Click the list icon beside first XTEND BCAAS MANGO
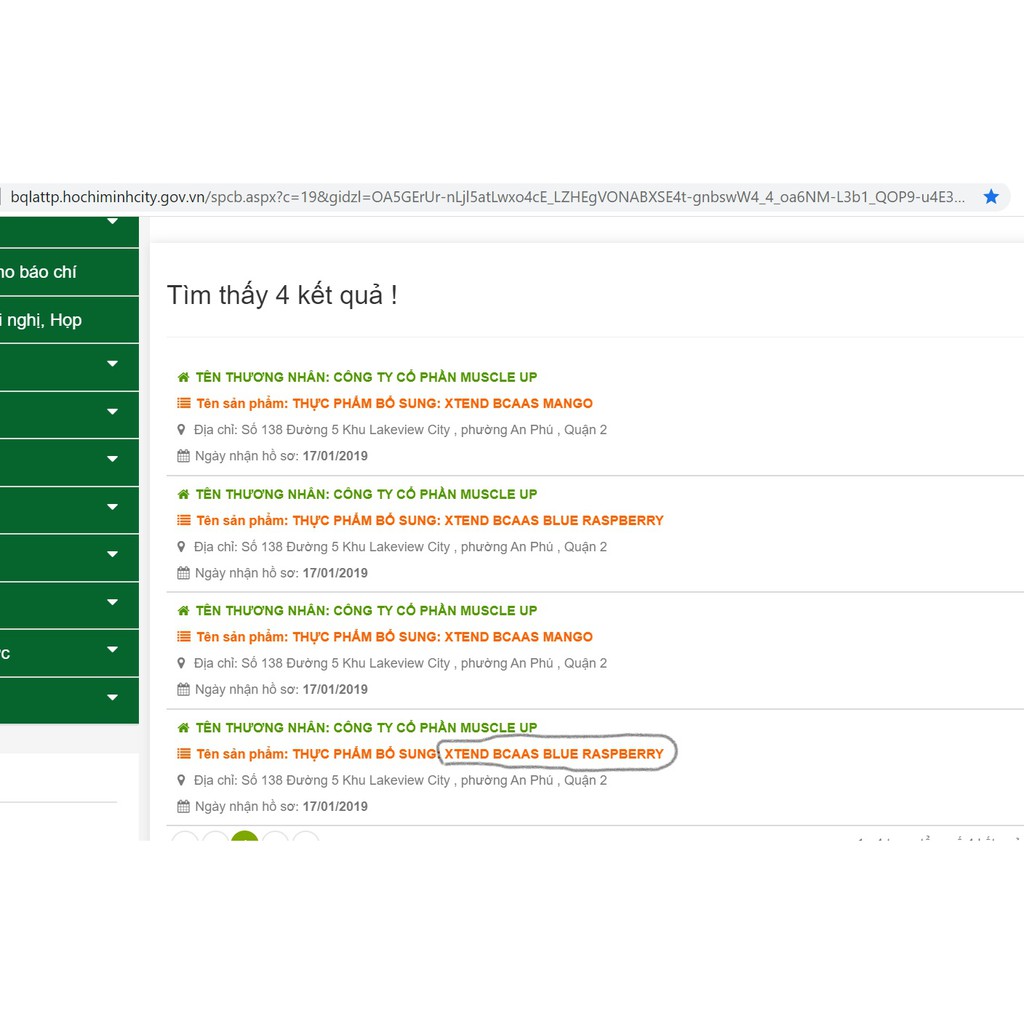This screenshot has height=1024, width=1024. click(x=183, y=404)
